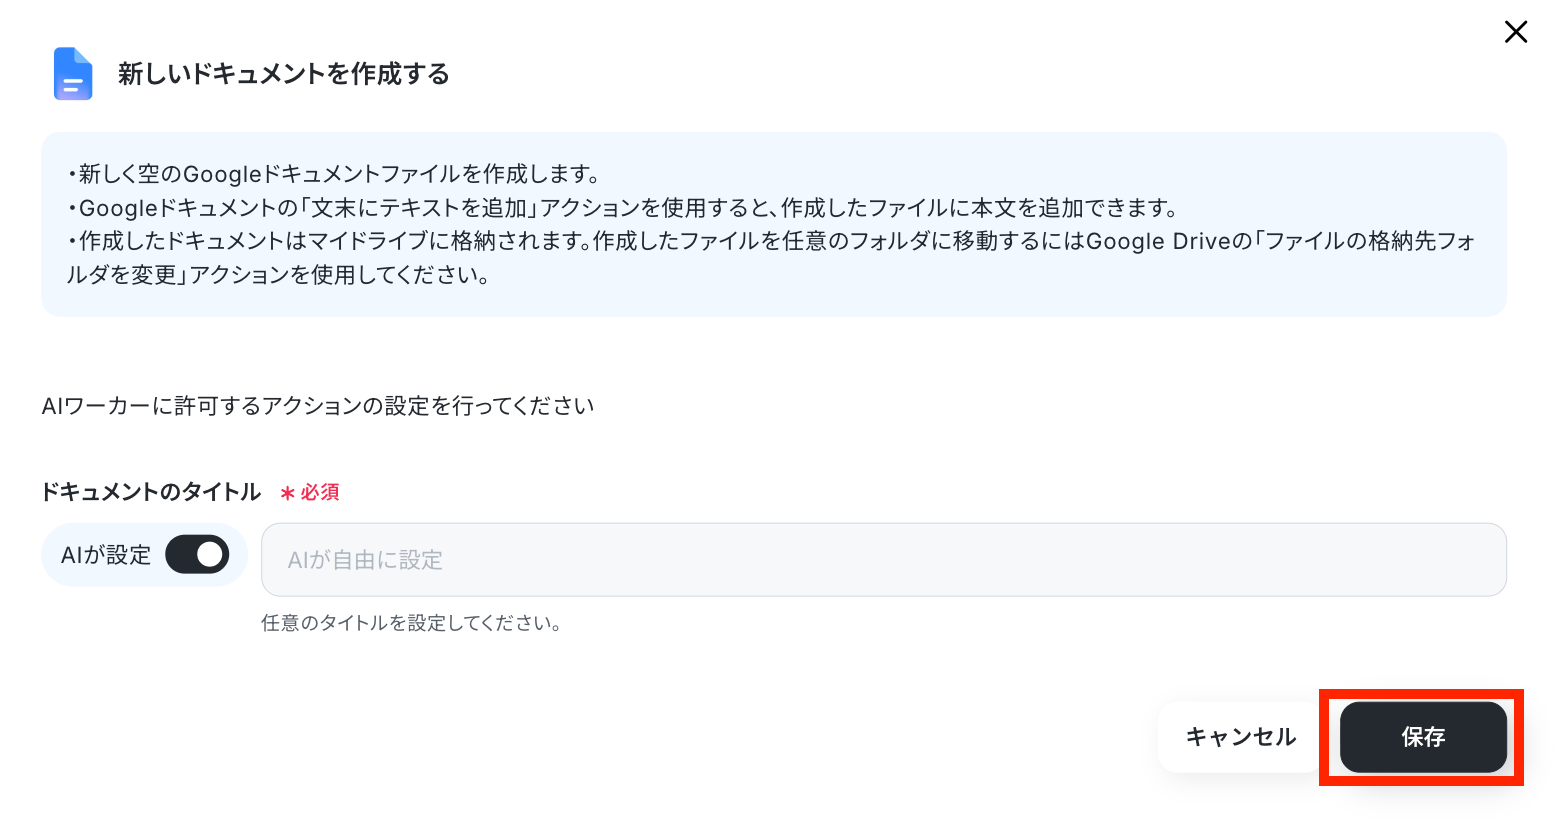Cancel via the キャンセル button

pyautogui.click(x=1241, y=737)
